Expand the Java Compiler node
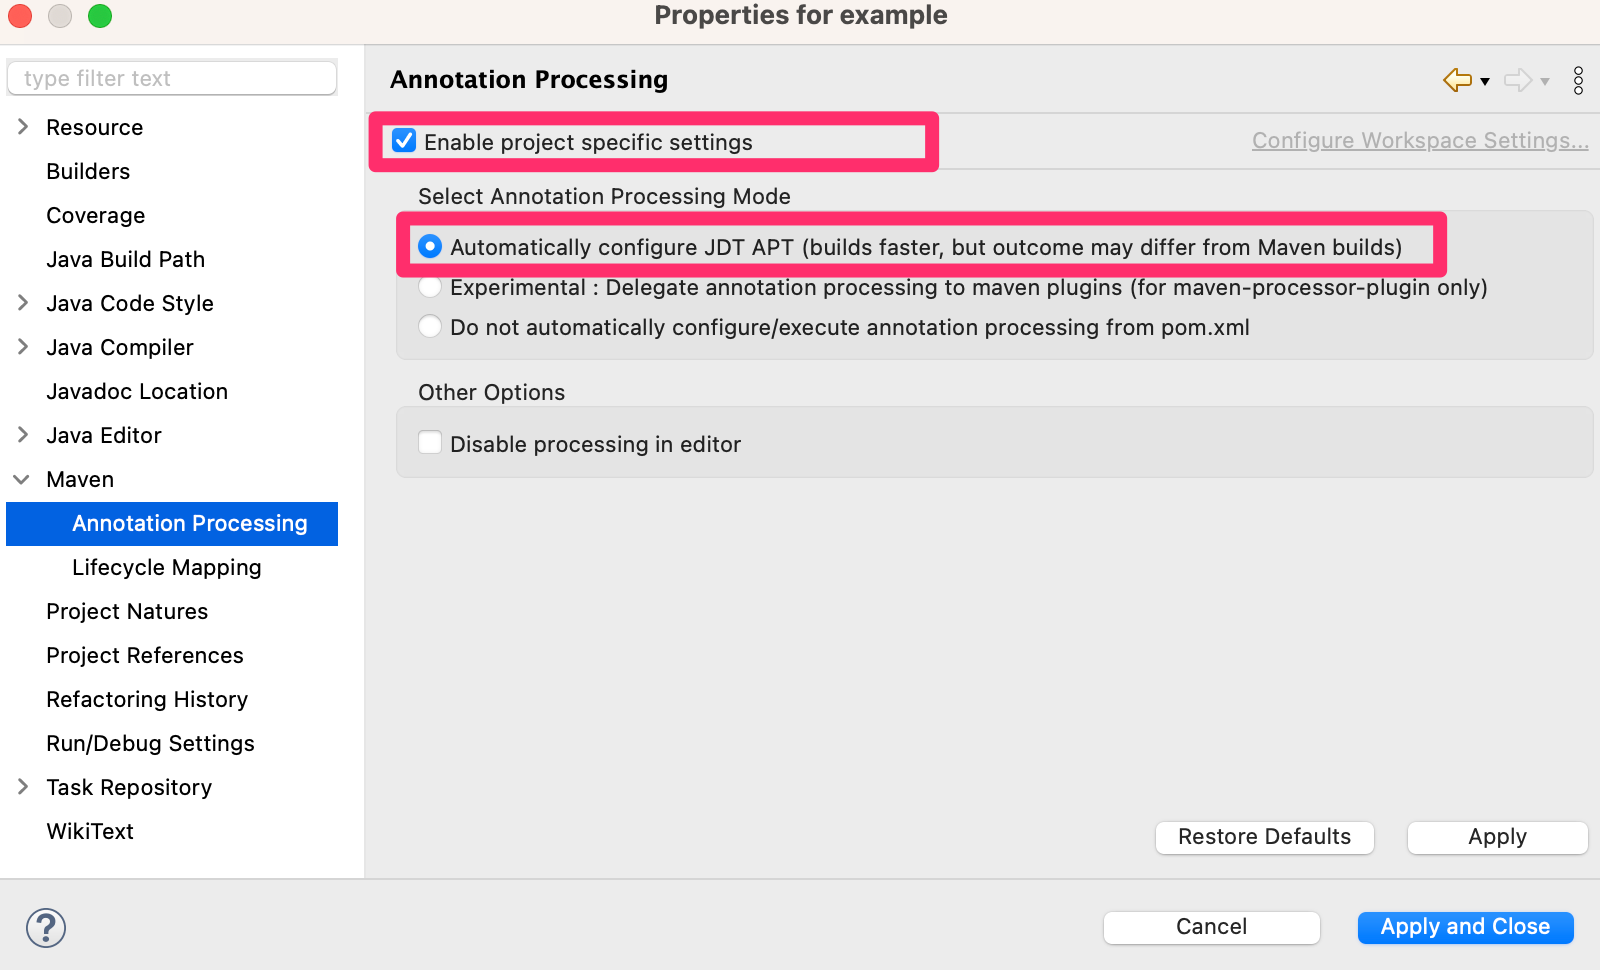Screen dimensions: 1600x970 (x=23, y=347)
